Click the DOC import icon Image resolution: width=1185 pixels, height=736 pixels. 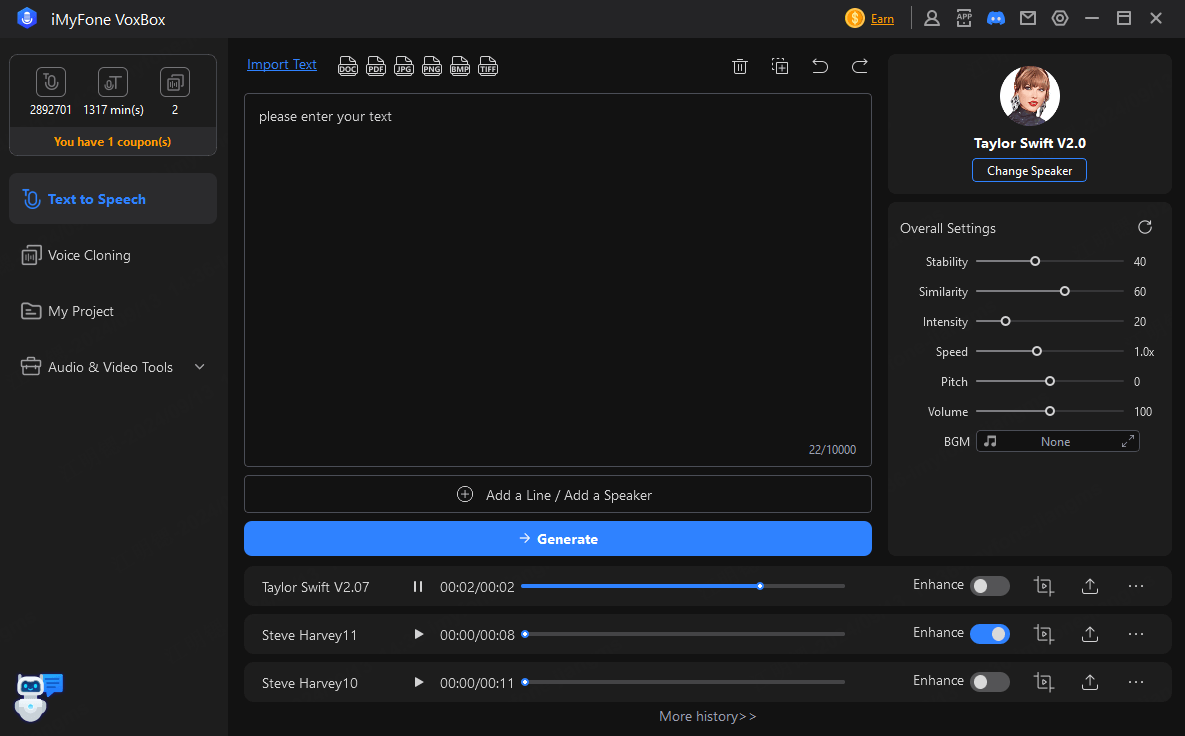348,66
